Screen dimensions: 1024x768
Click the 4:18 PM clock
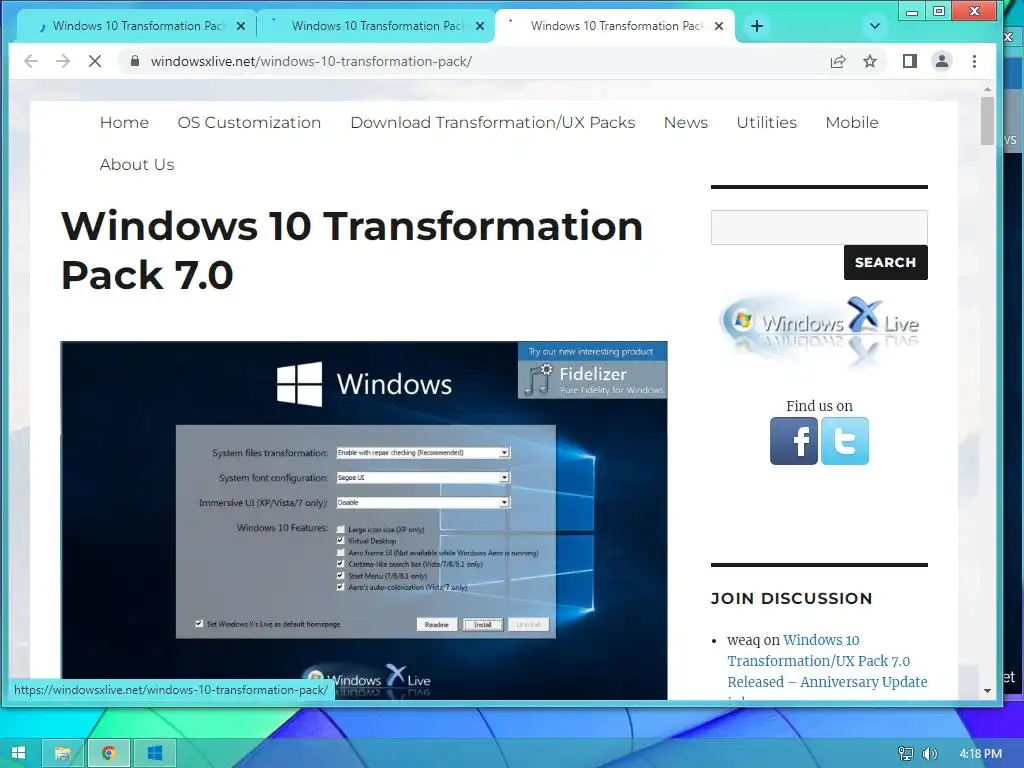[x=981, y=754]
